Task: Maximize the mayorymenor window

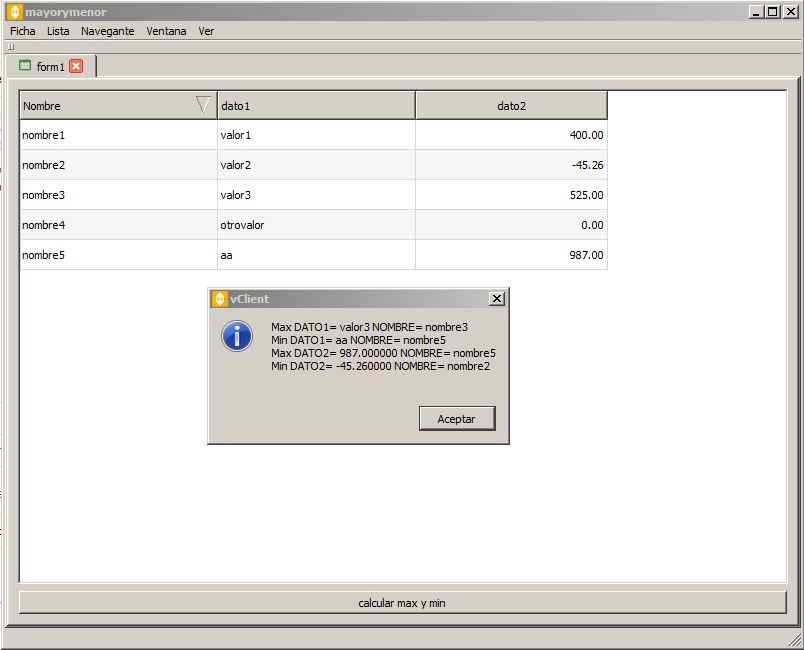Action: [x=773, y=12]
